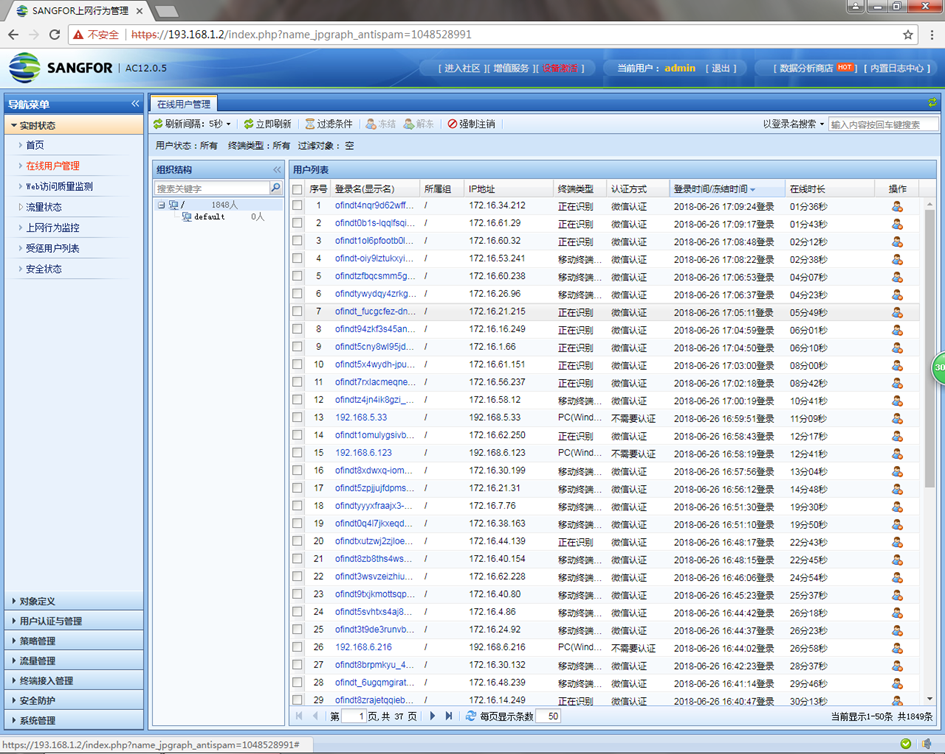The image size is (945, 754).
Task: Open the 数据分析商店 link
Action: (x=806, y=68)
